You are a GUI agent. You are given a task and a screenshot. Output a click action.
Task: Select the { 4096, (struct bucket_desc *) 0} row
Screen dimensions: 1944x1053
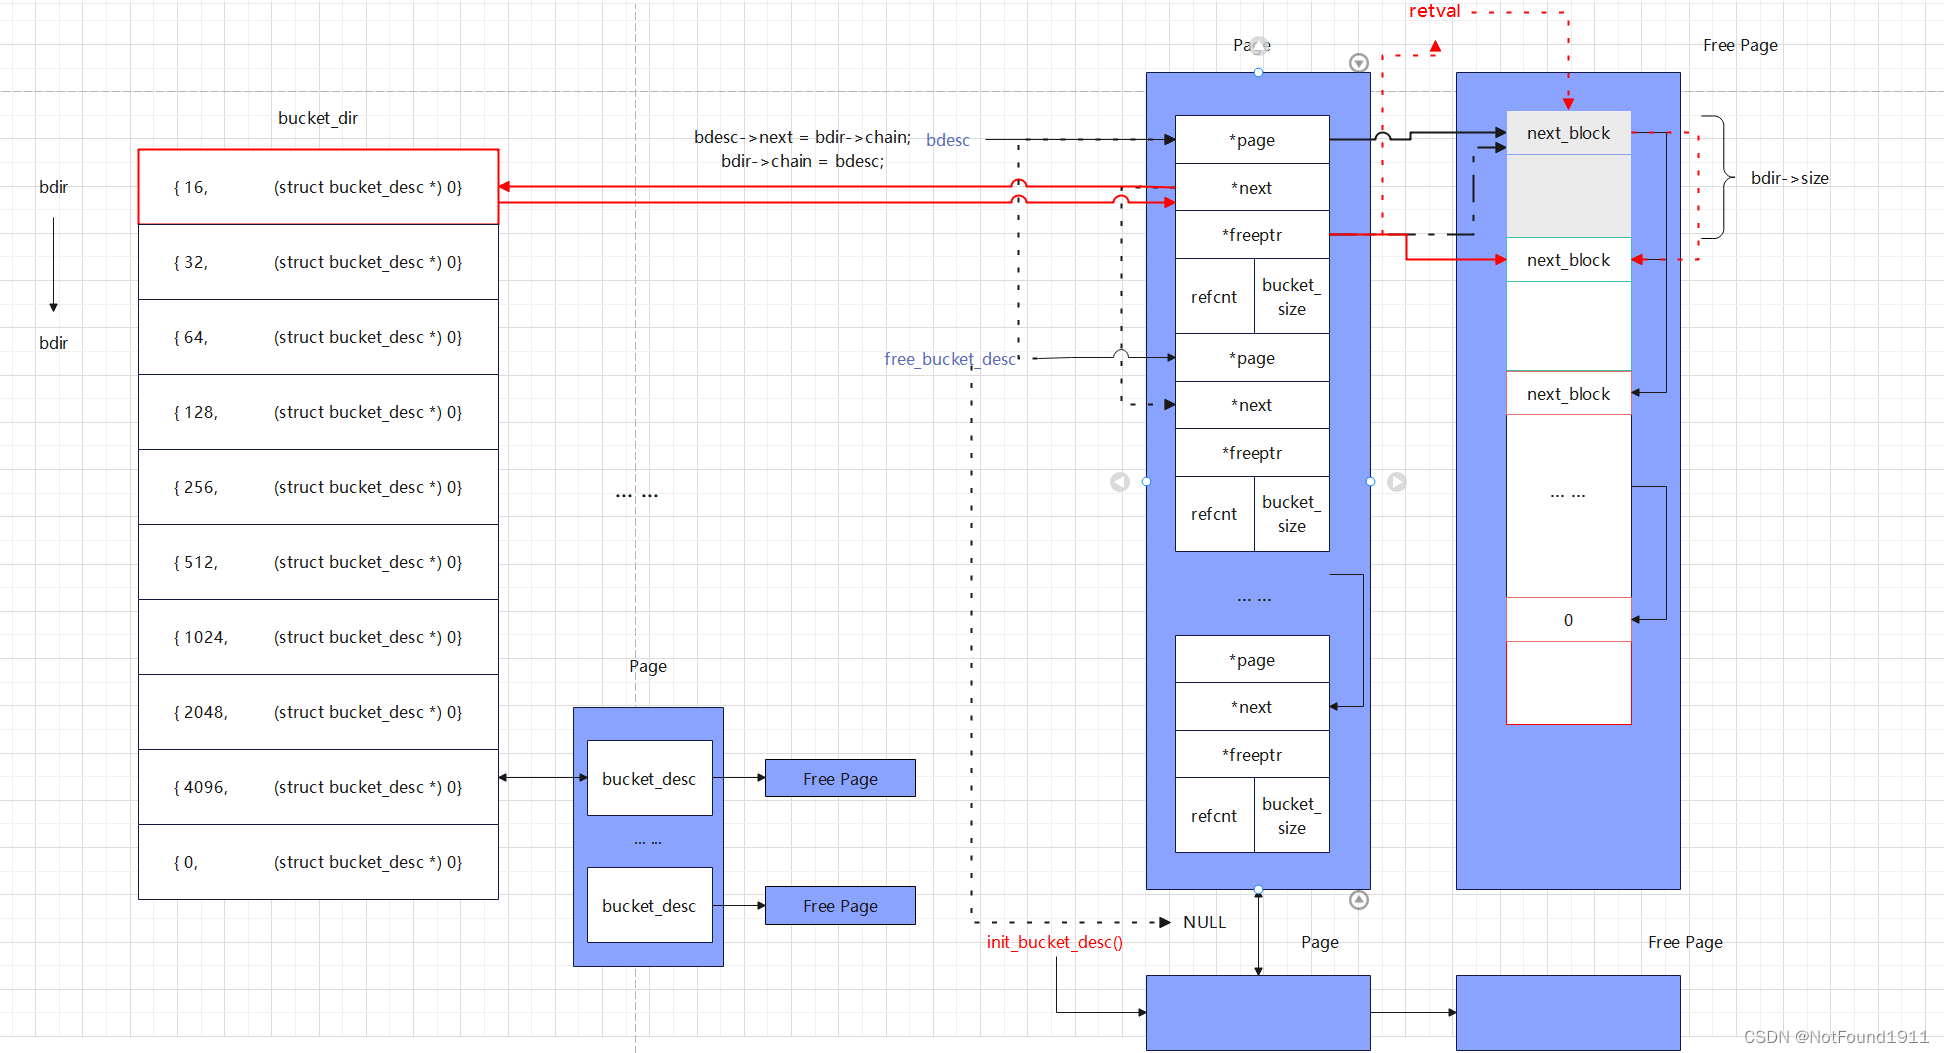[x=318, y=787]
